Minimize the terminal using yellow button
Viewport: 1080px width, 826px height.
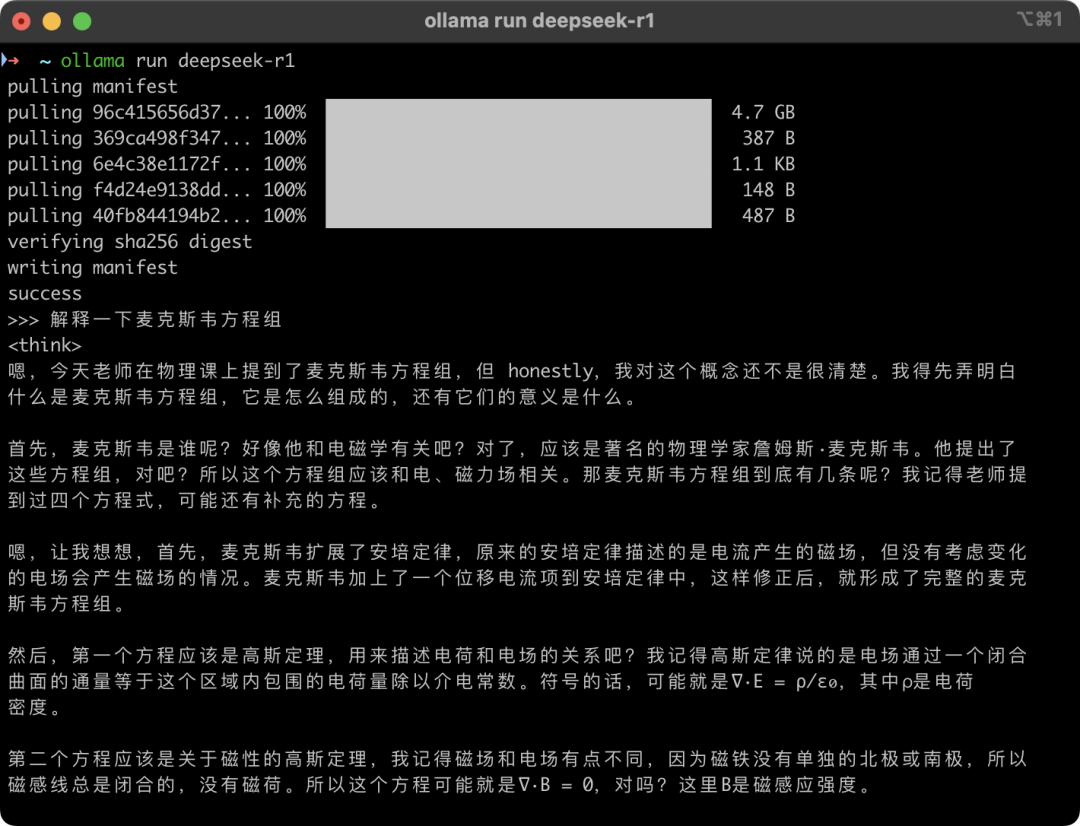52,21
